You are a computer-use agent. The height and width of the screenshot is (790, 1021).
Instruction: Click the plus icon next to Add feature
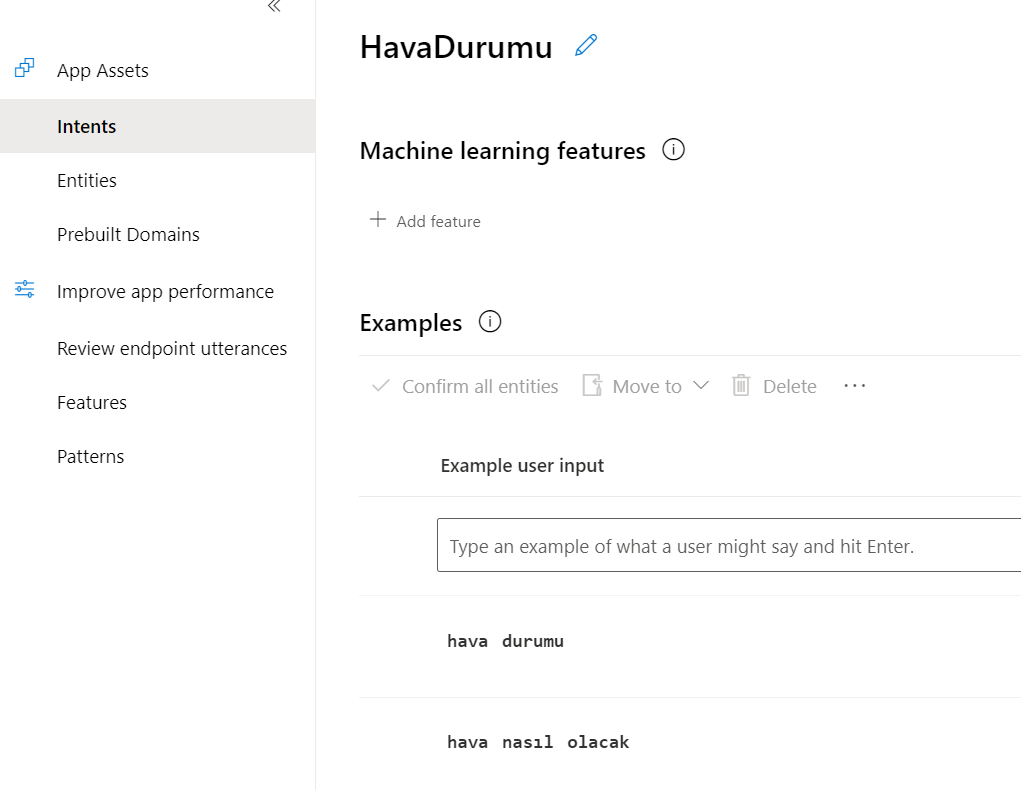point(378,220)
